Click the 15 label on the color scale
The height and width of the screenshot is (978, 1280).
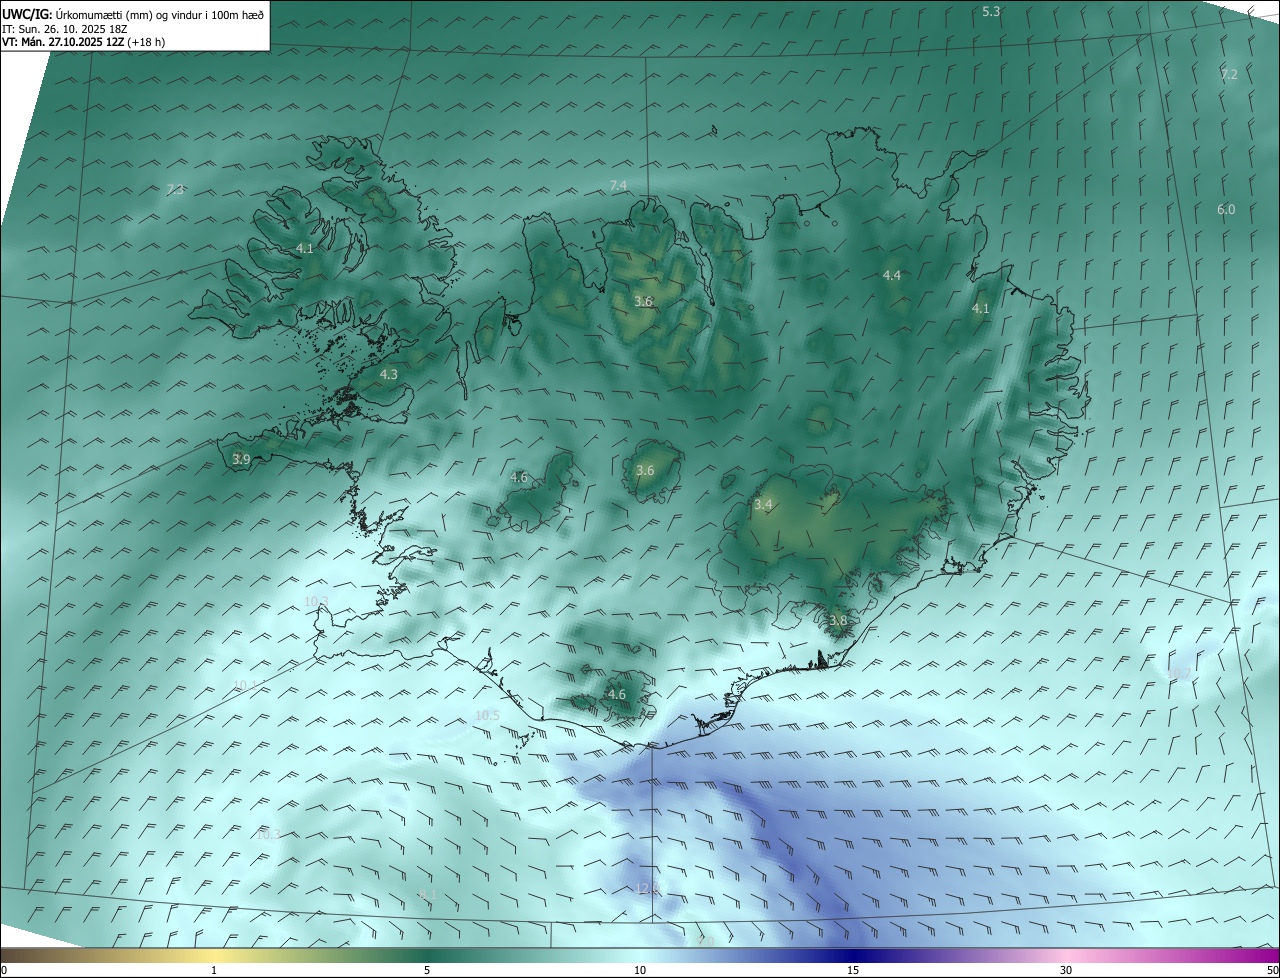tap(853, 970)
